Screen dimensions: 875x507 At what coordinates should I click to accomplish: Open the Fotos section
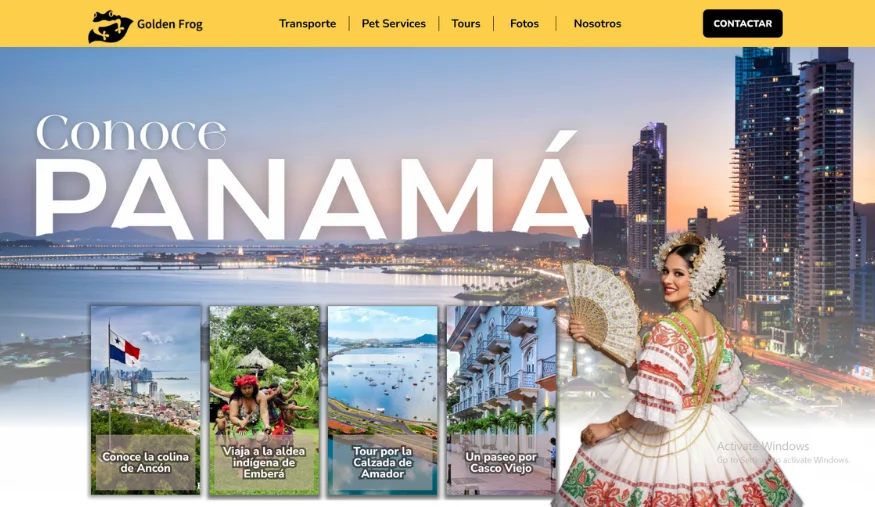coord(525,23)
